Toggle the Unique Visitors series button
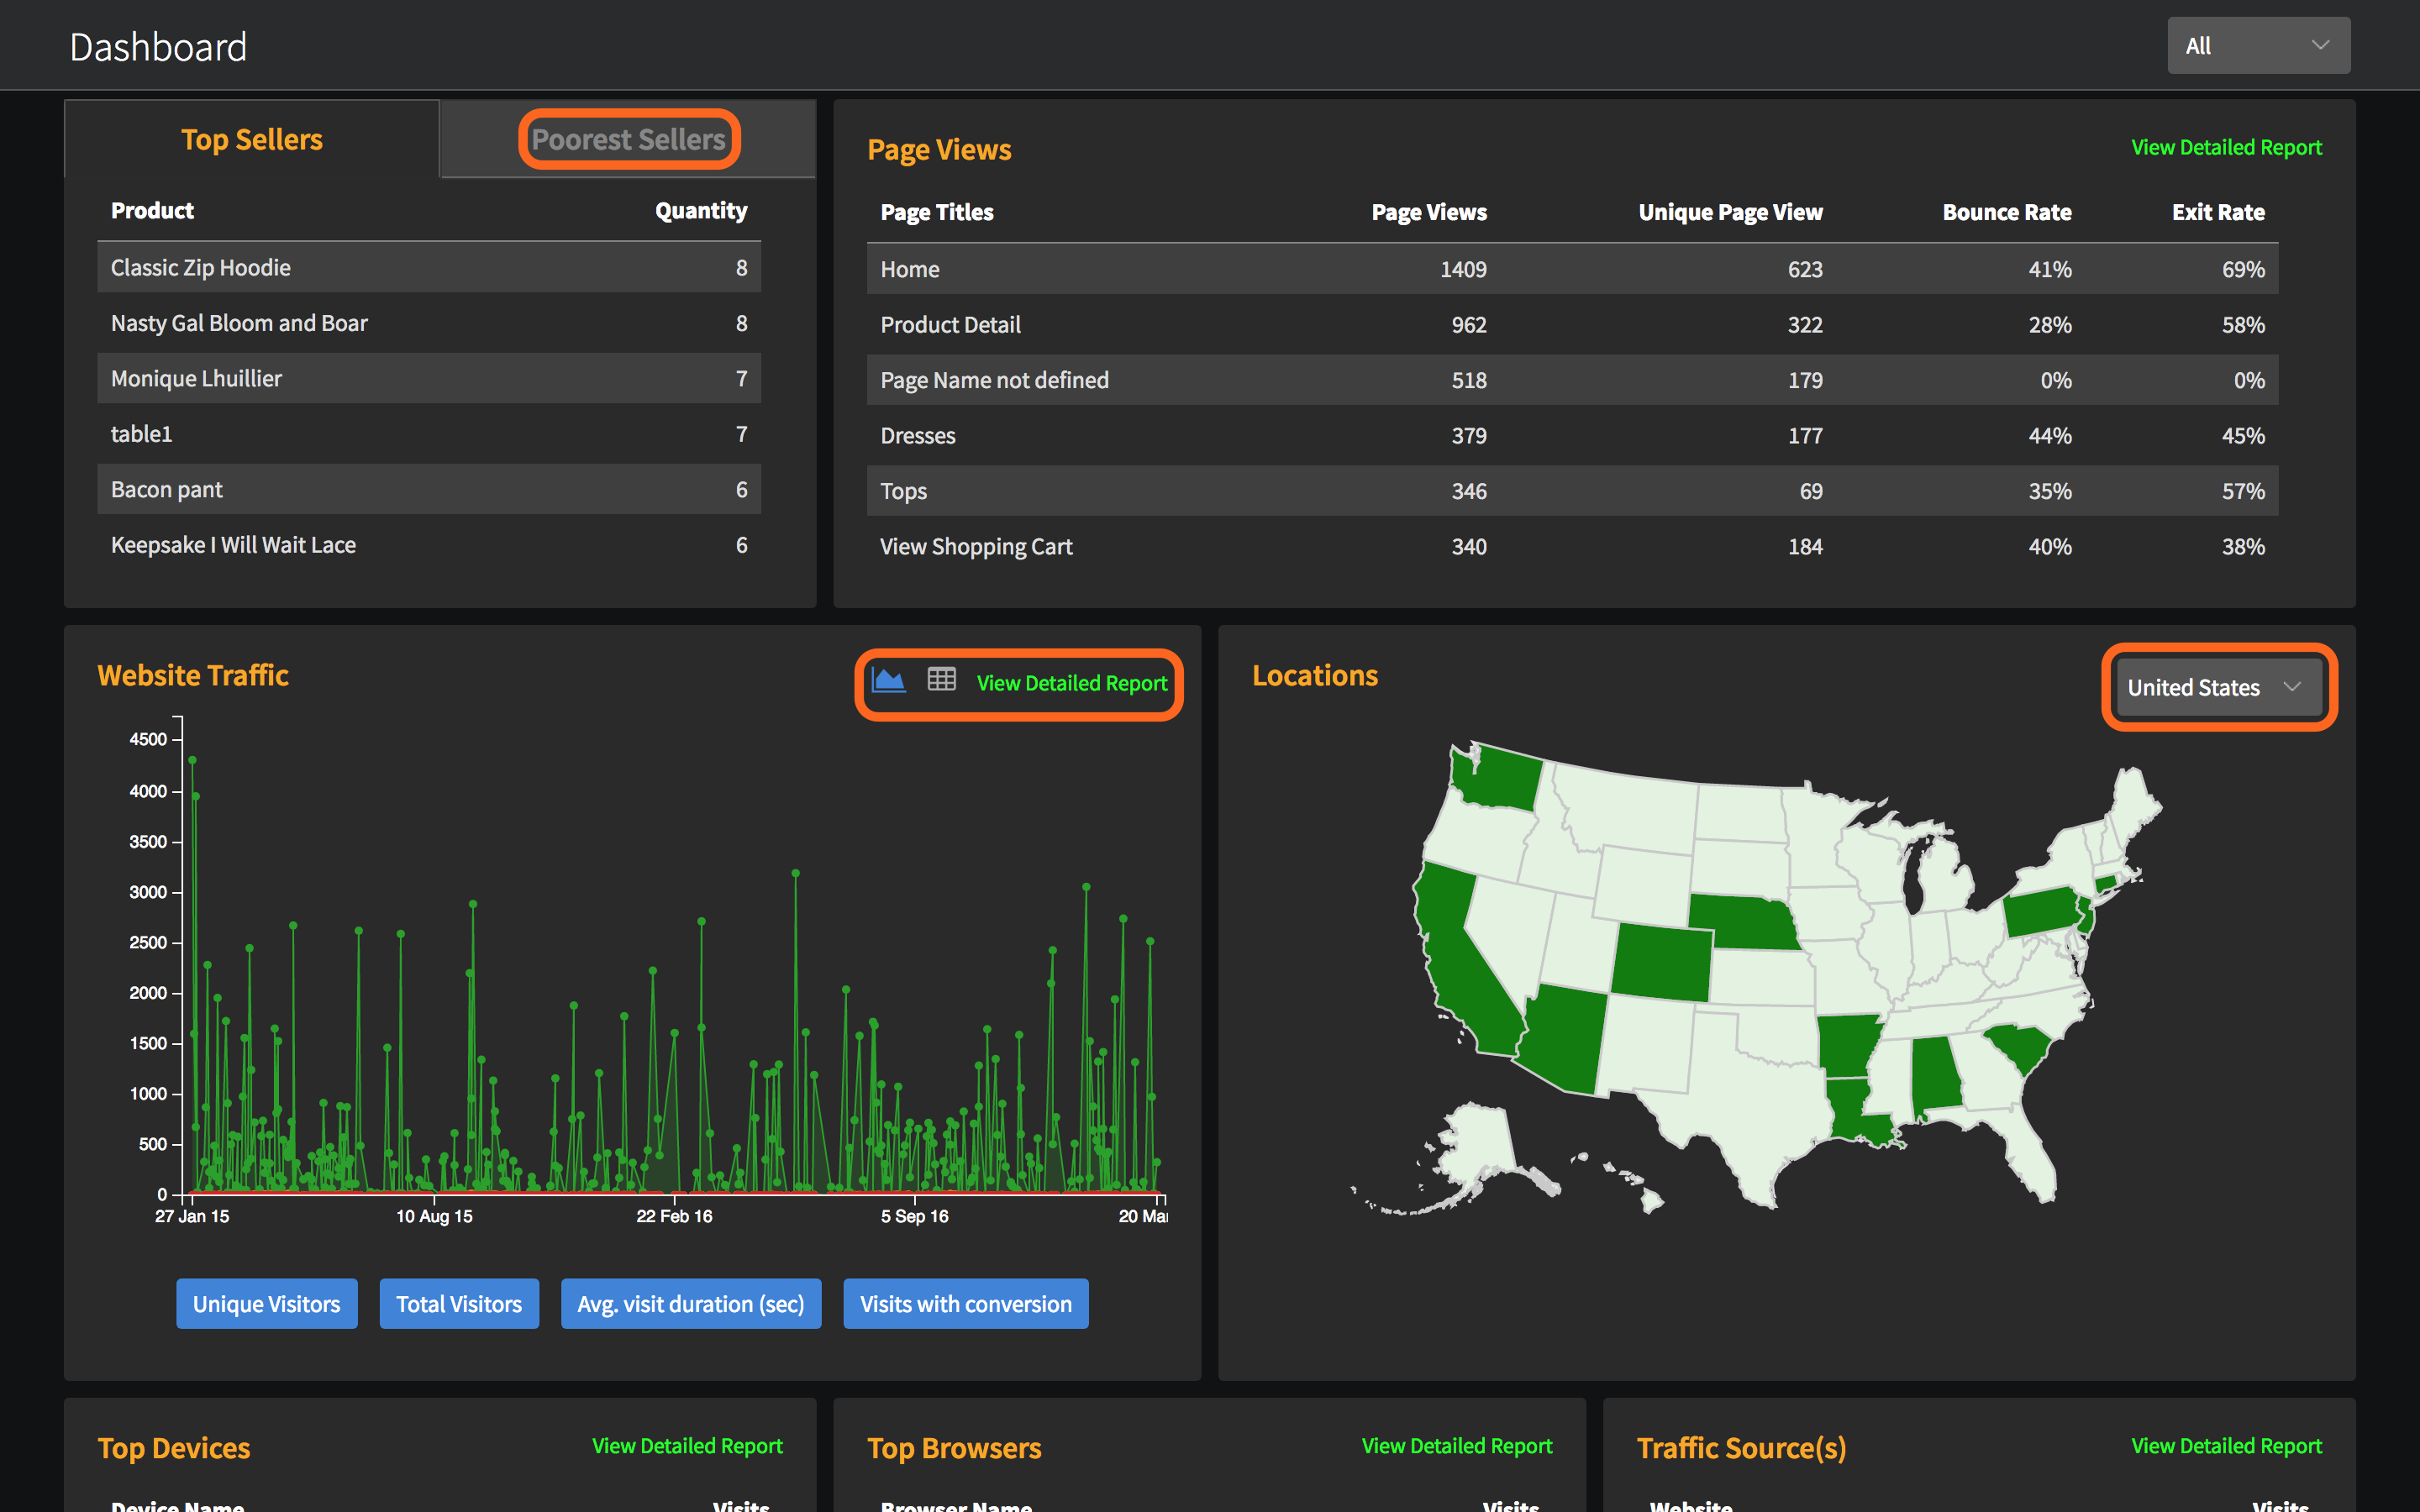2420x1512 pixels. tap(266, 1303)
